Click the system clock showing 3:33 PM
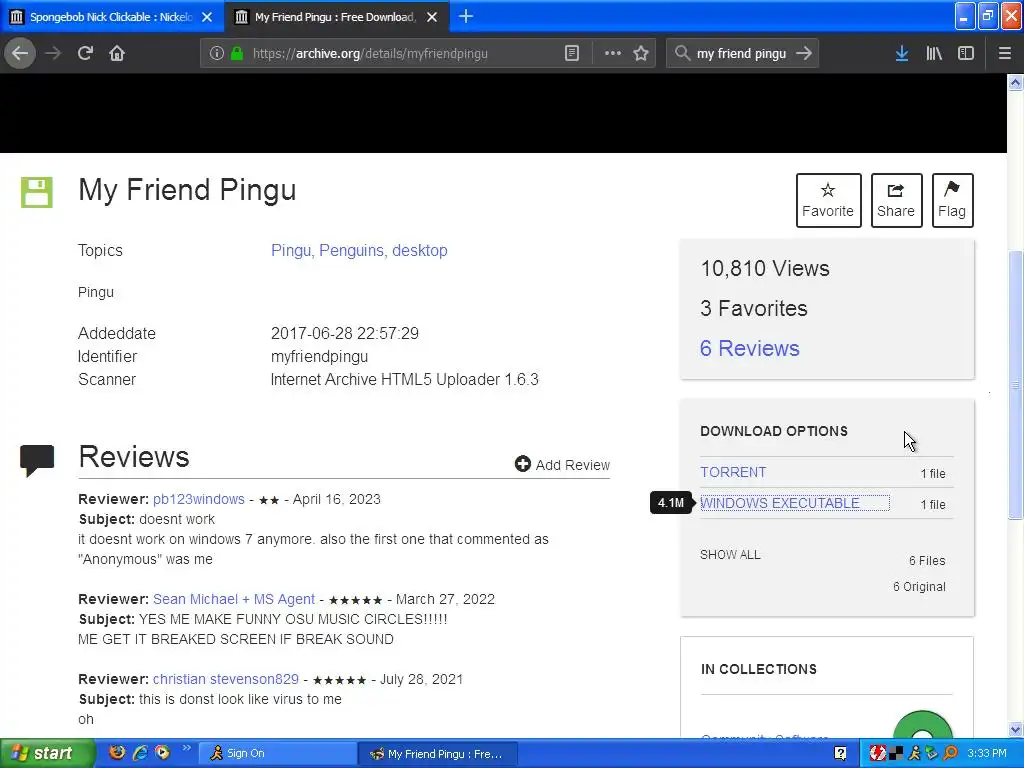 pyautogui.click(x=987, y=753)
